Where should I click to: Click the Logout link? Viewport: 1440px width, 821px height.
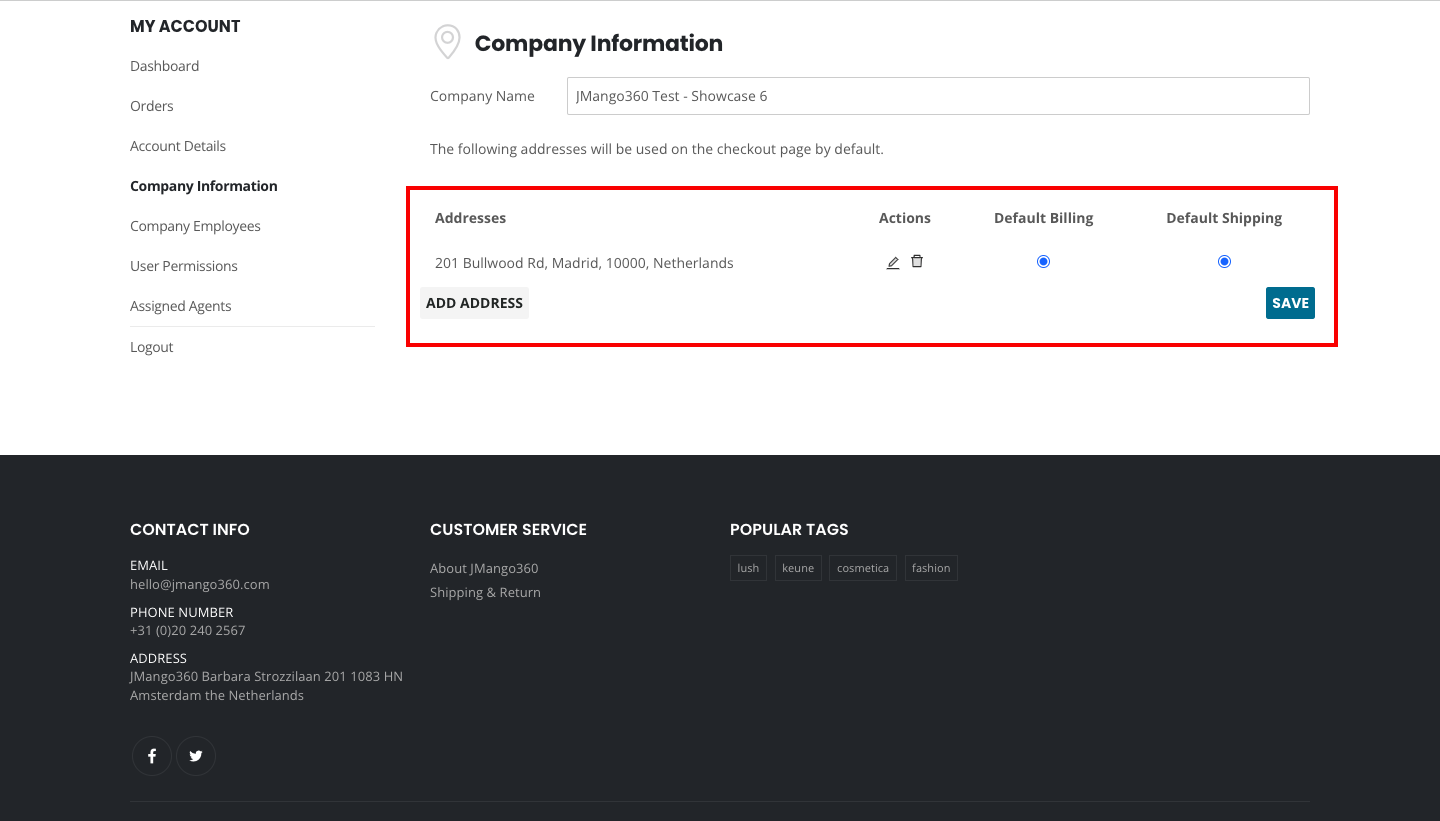click(152, 347)
